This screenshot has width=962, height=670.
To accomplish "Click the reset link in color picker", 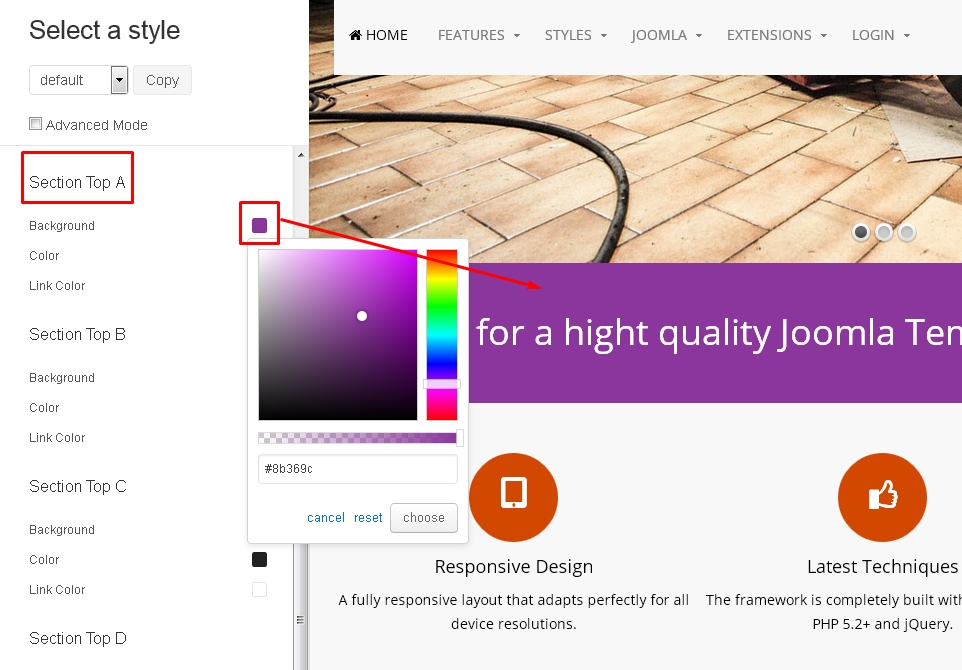I will tap(368, 518).
